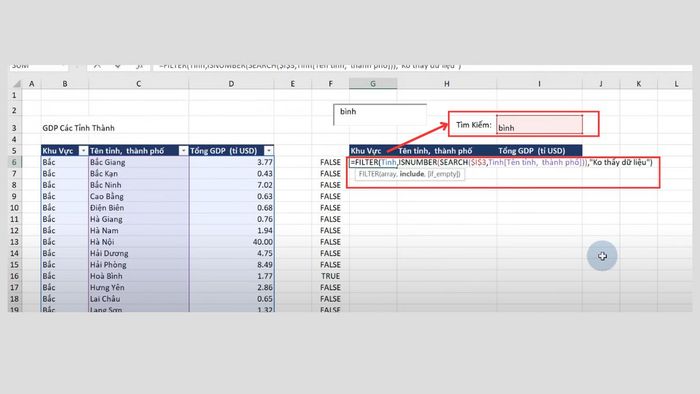Screen dimensions: 700x394
Task: Click the Hải Phòng cell
Action: [x=138, y=265]
